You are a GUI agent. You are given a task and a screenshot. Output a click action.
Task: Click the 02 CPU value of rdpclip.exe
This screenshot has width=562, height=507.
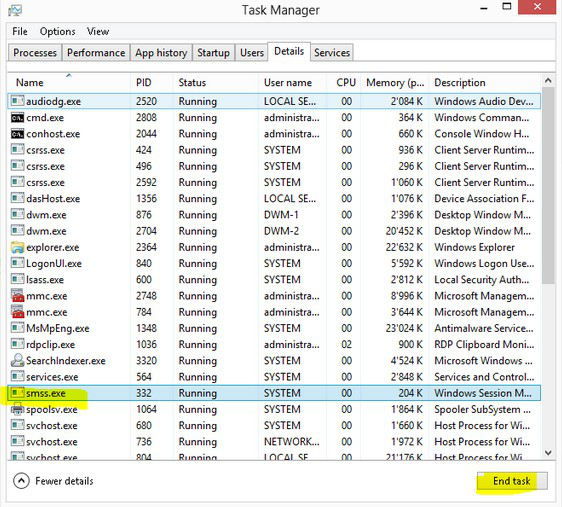coord(347,344)
